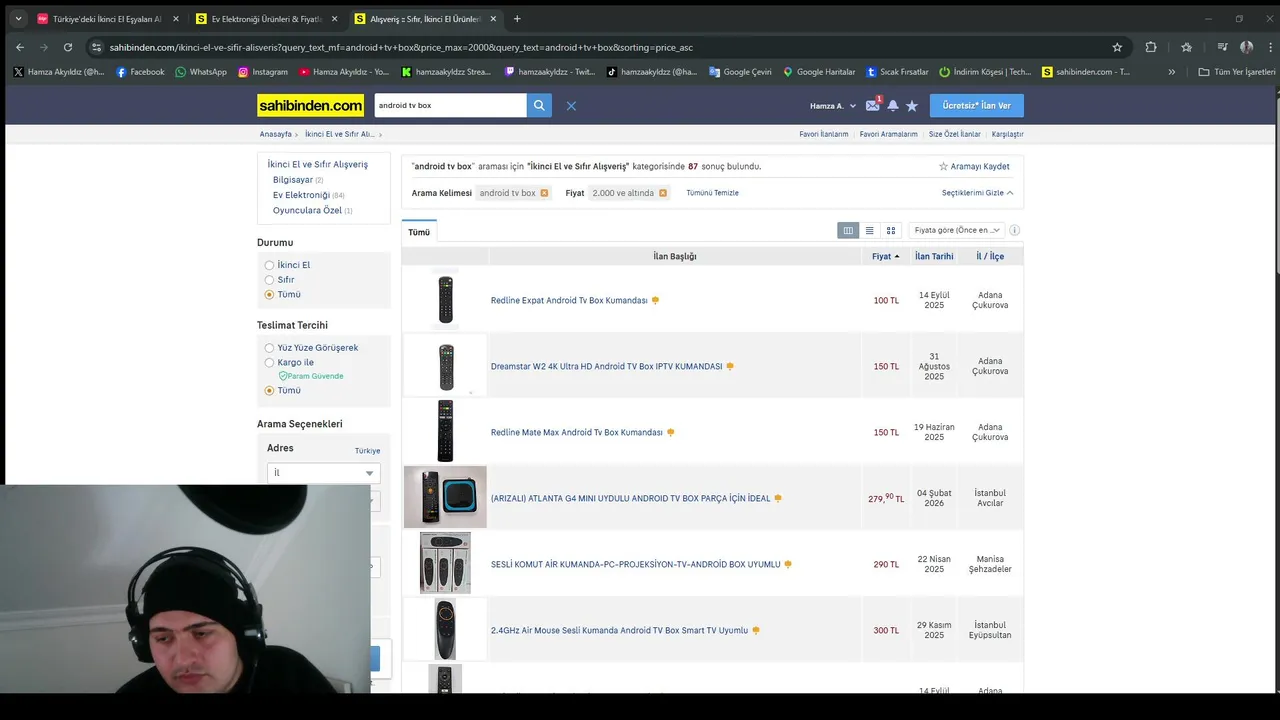
Task: Open Google Çeviri bookmark
Action: [740, 72]
